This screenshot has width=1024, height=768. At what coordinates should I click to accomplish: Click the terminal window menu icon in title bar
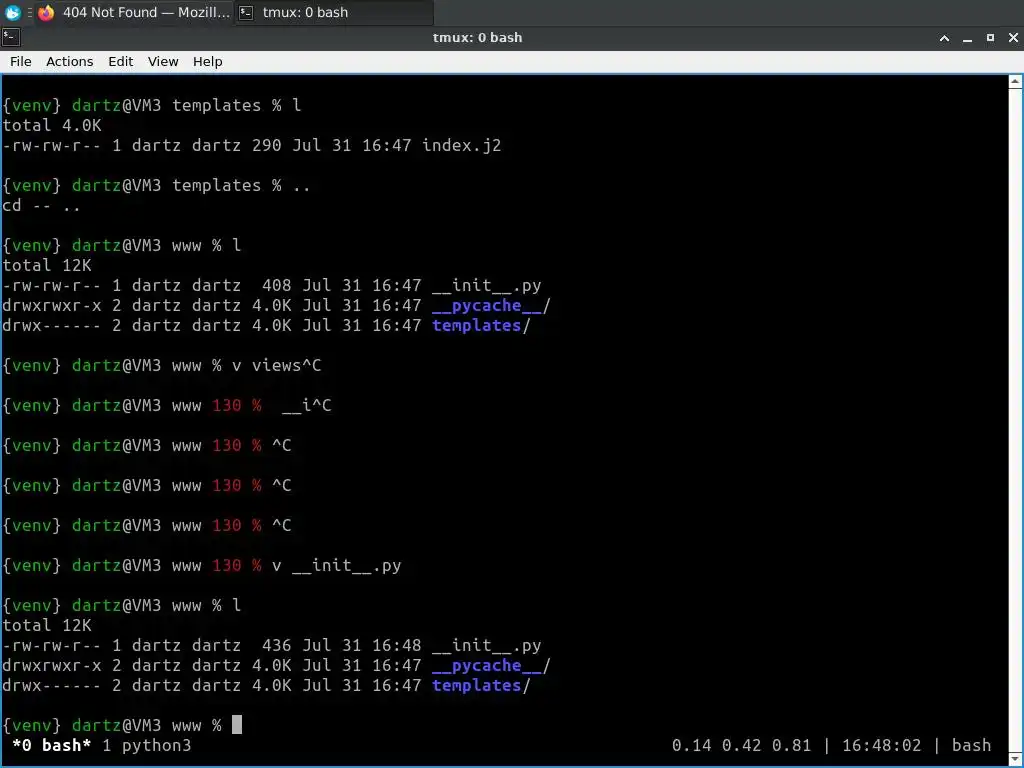click(10, 37)
